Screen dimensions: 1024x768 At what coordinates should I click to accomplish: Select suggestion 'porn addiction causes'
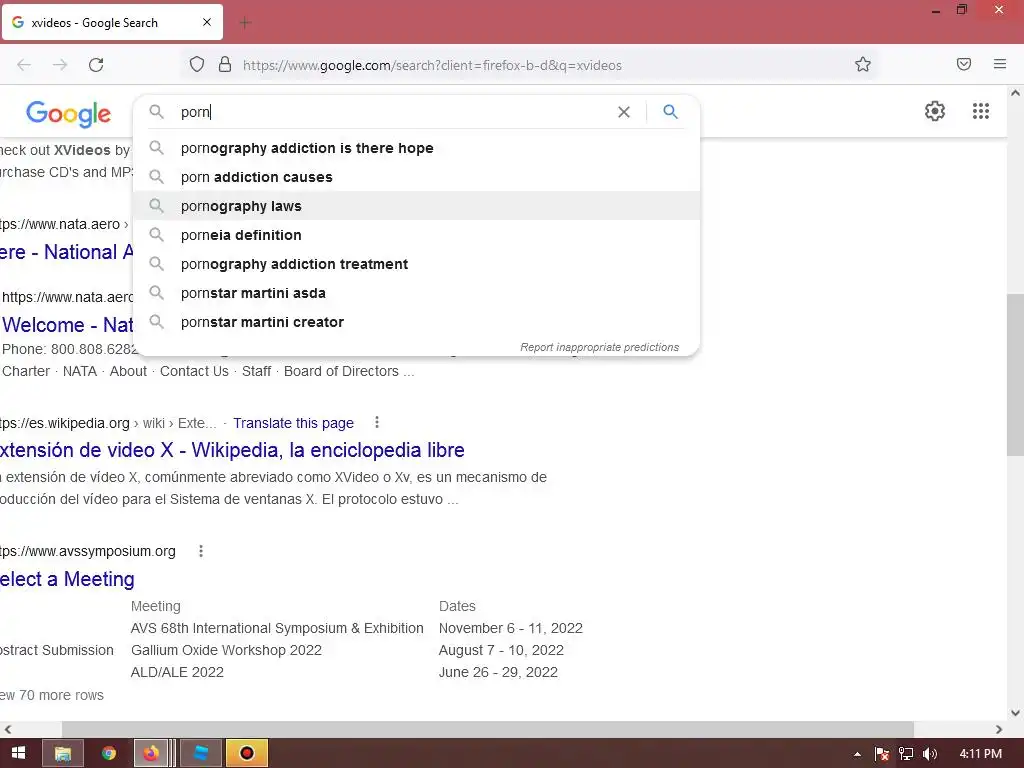pos(416,177)
